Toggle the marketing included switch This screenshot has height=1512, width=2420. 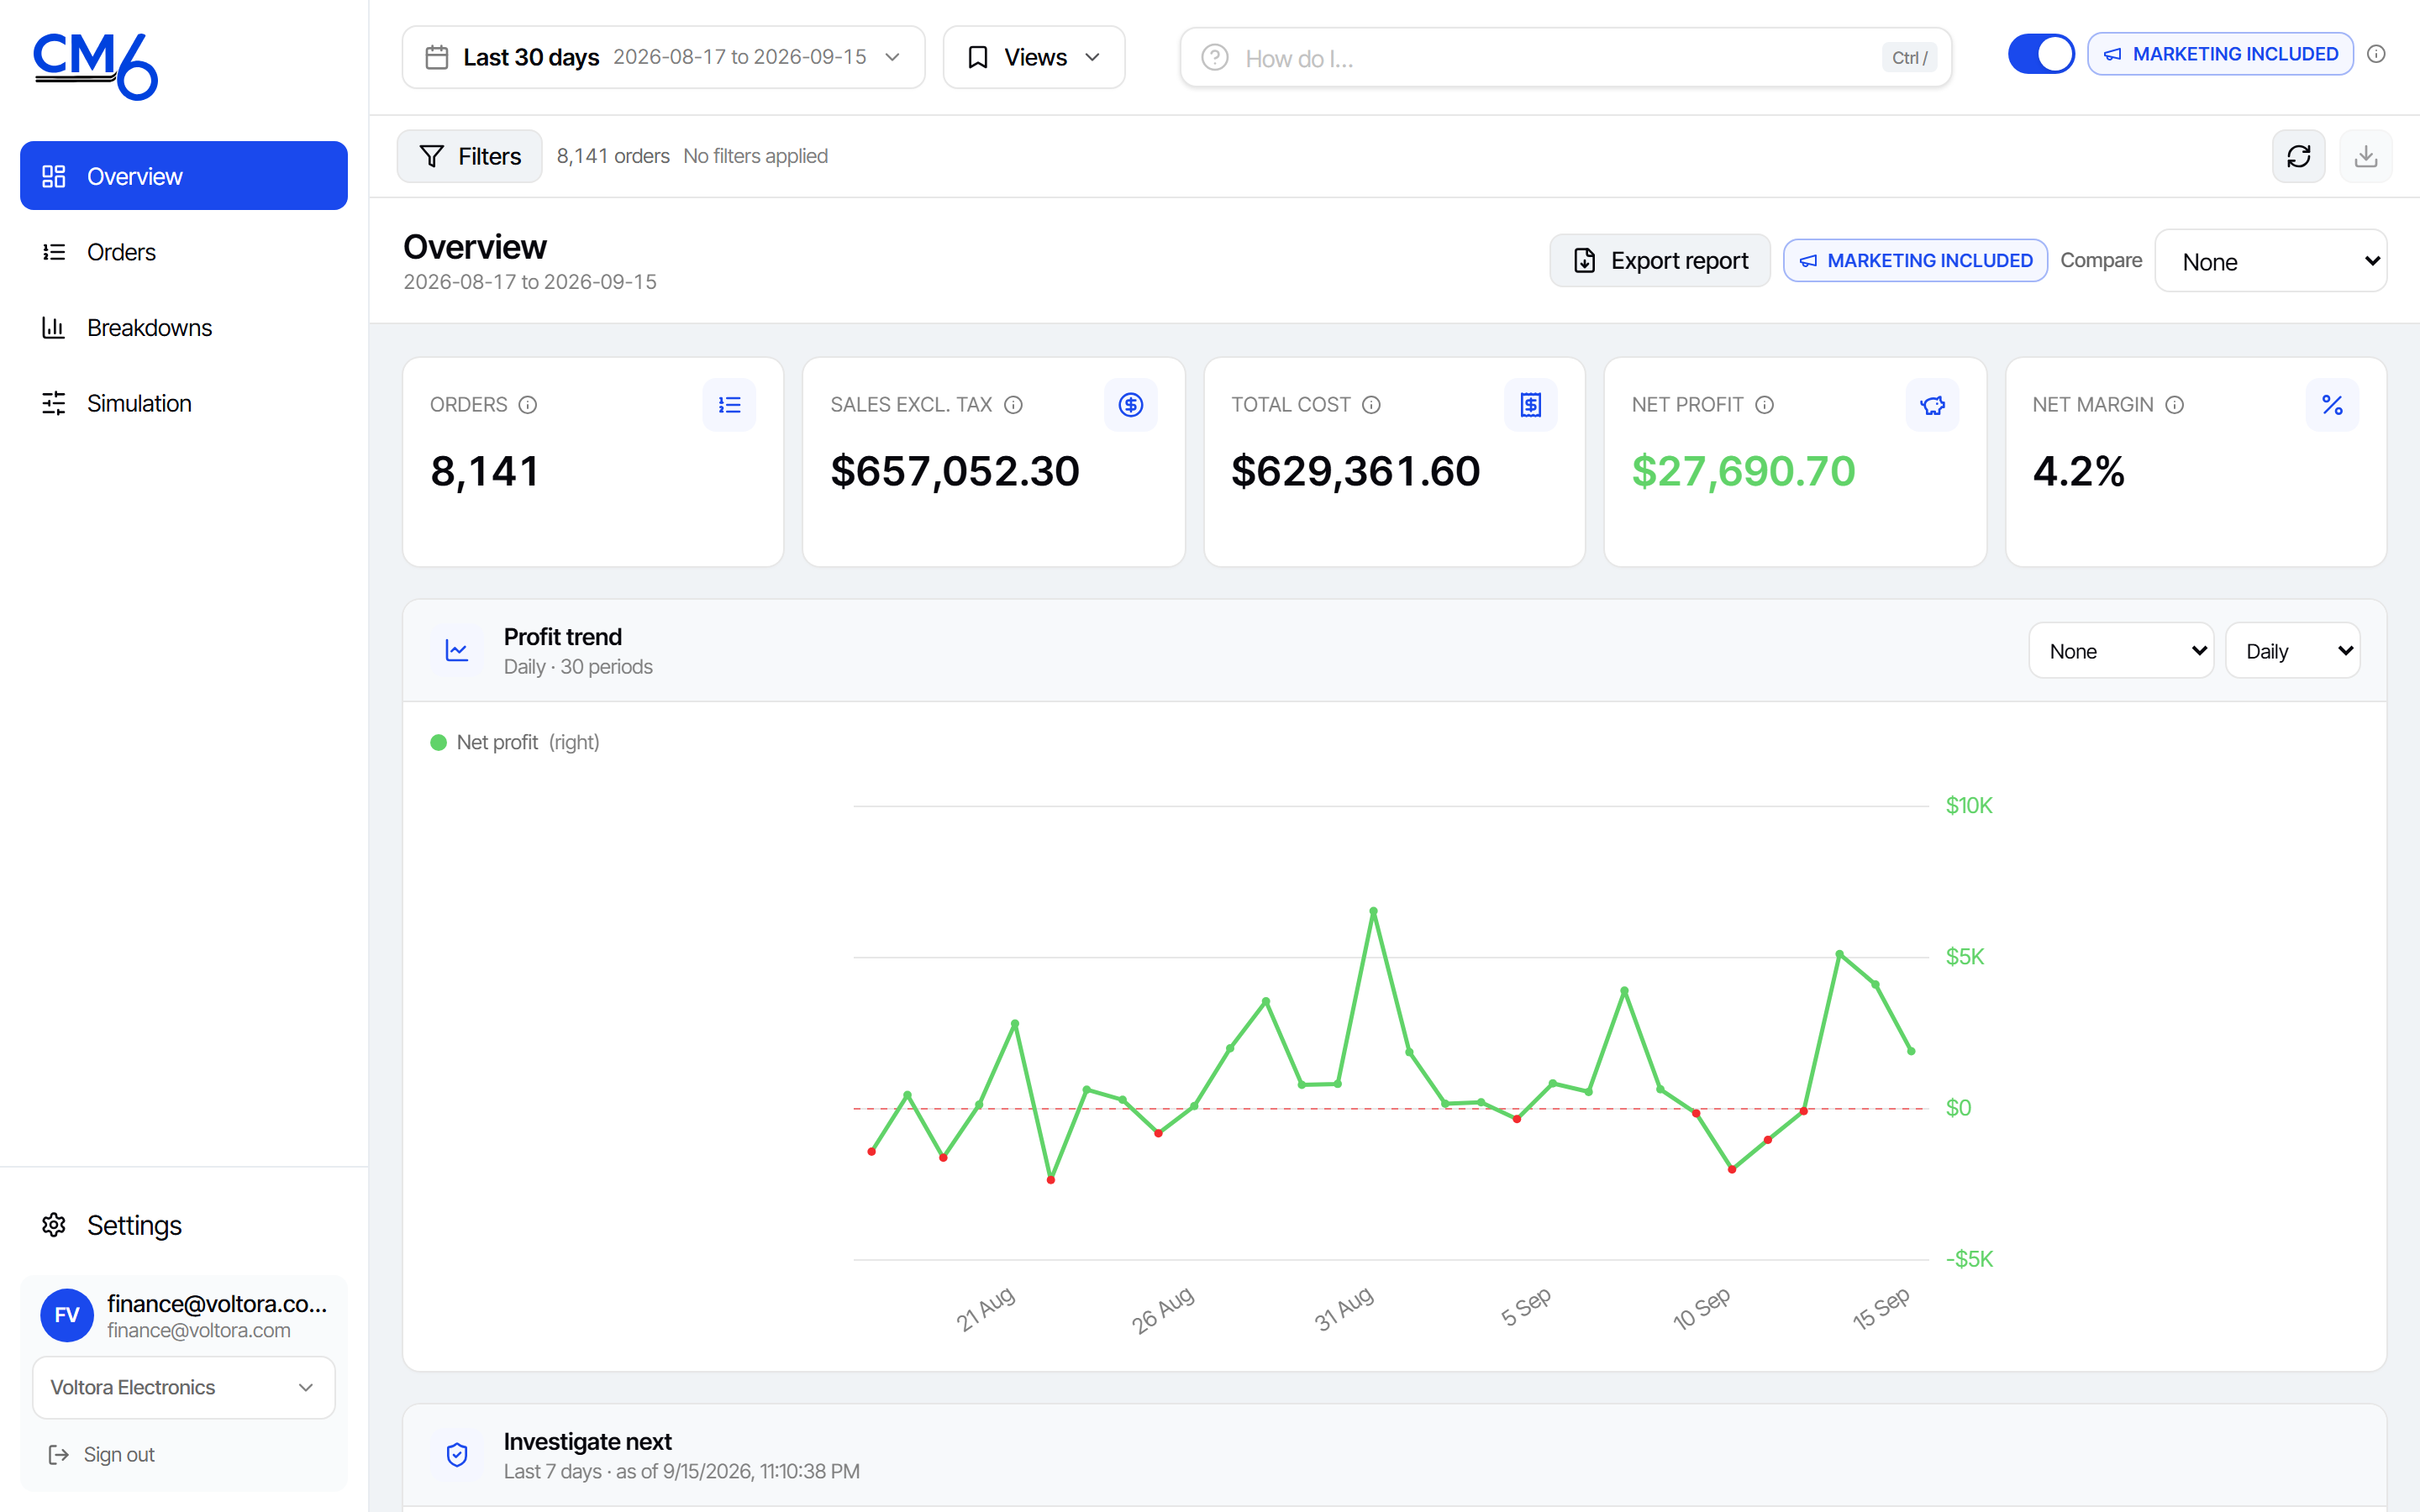click(x=2041, y=54)
